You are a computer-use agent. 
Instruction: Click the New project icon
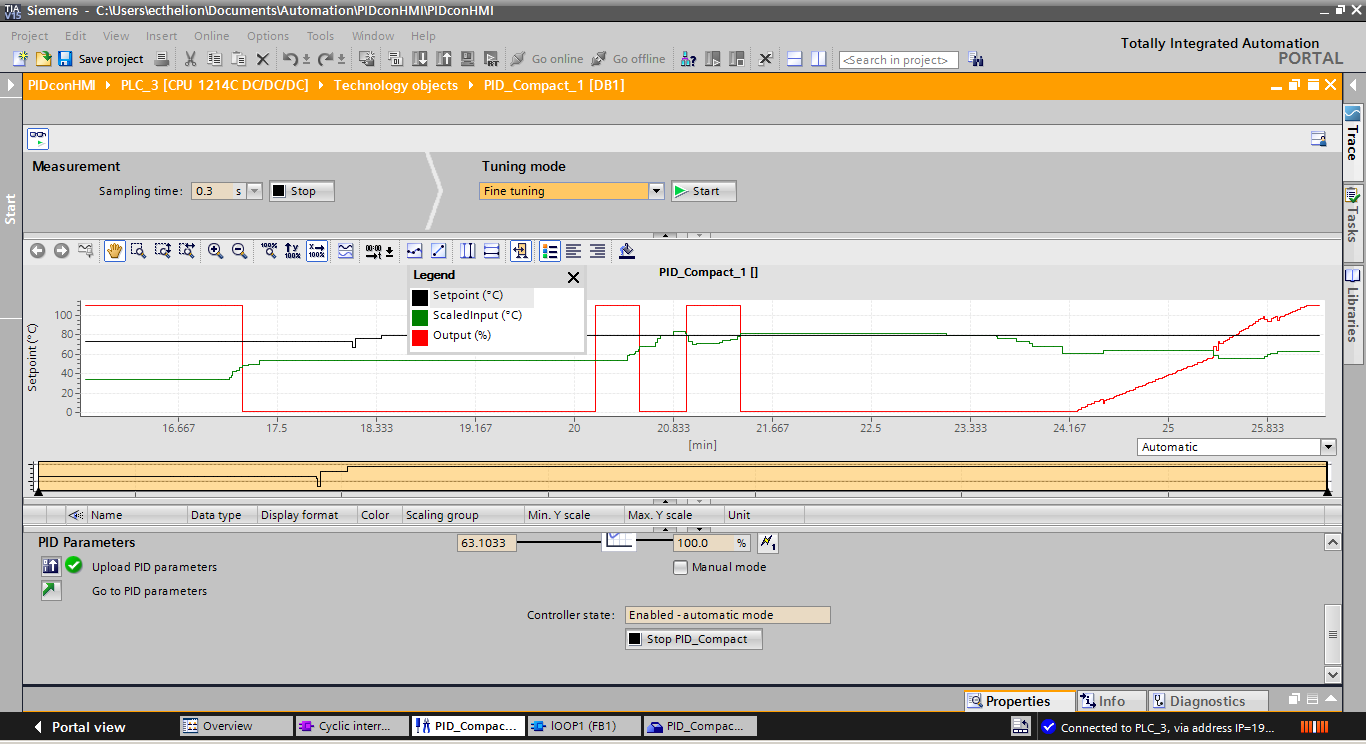pos(20,59)
